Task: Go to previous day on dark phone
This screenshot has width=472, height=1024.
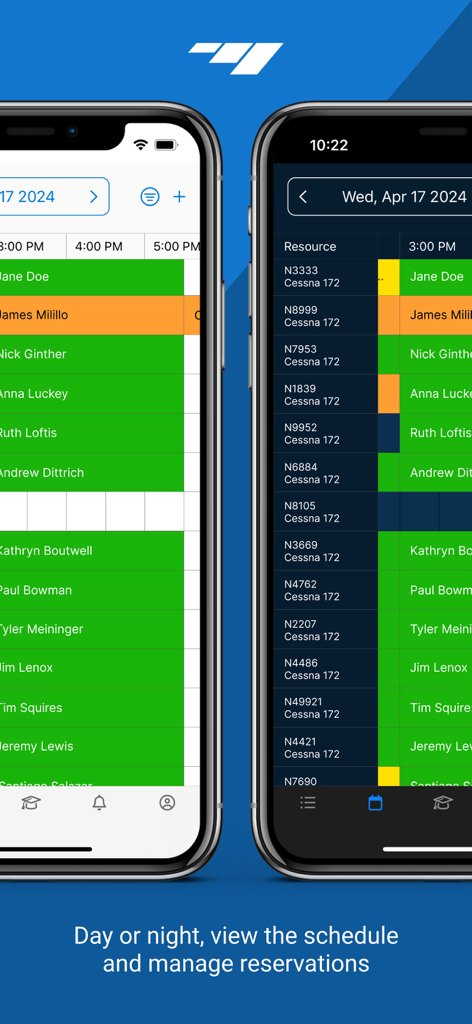Action: pos(303,197)
